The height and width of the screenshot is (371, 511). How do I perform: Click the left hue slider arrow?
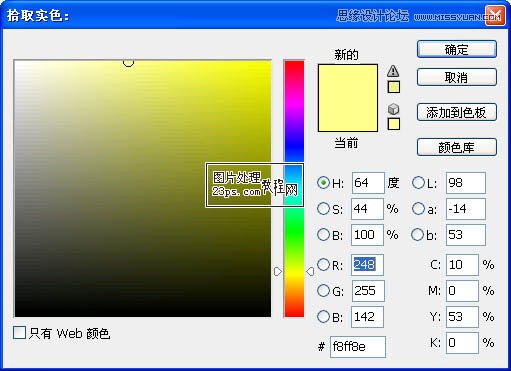pyautogui.click(x=278, y=272)
